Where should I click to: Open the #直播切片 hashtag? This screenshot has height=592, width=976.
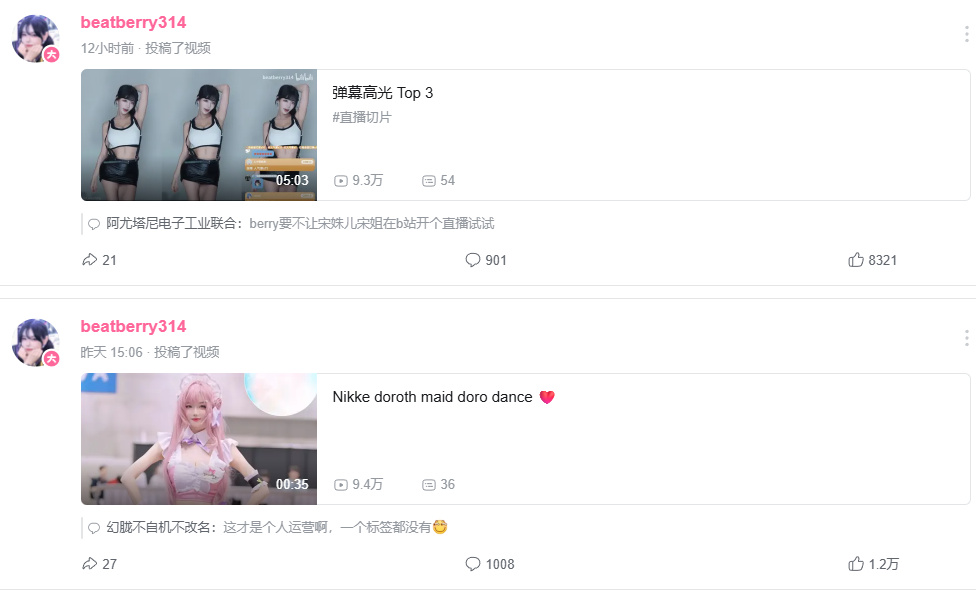362,117
